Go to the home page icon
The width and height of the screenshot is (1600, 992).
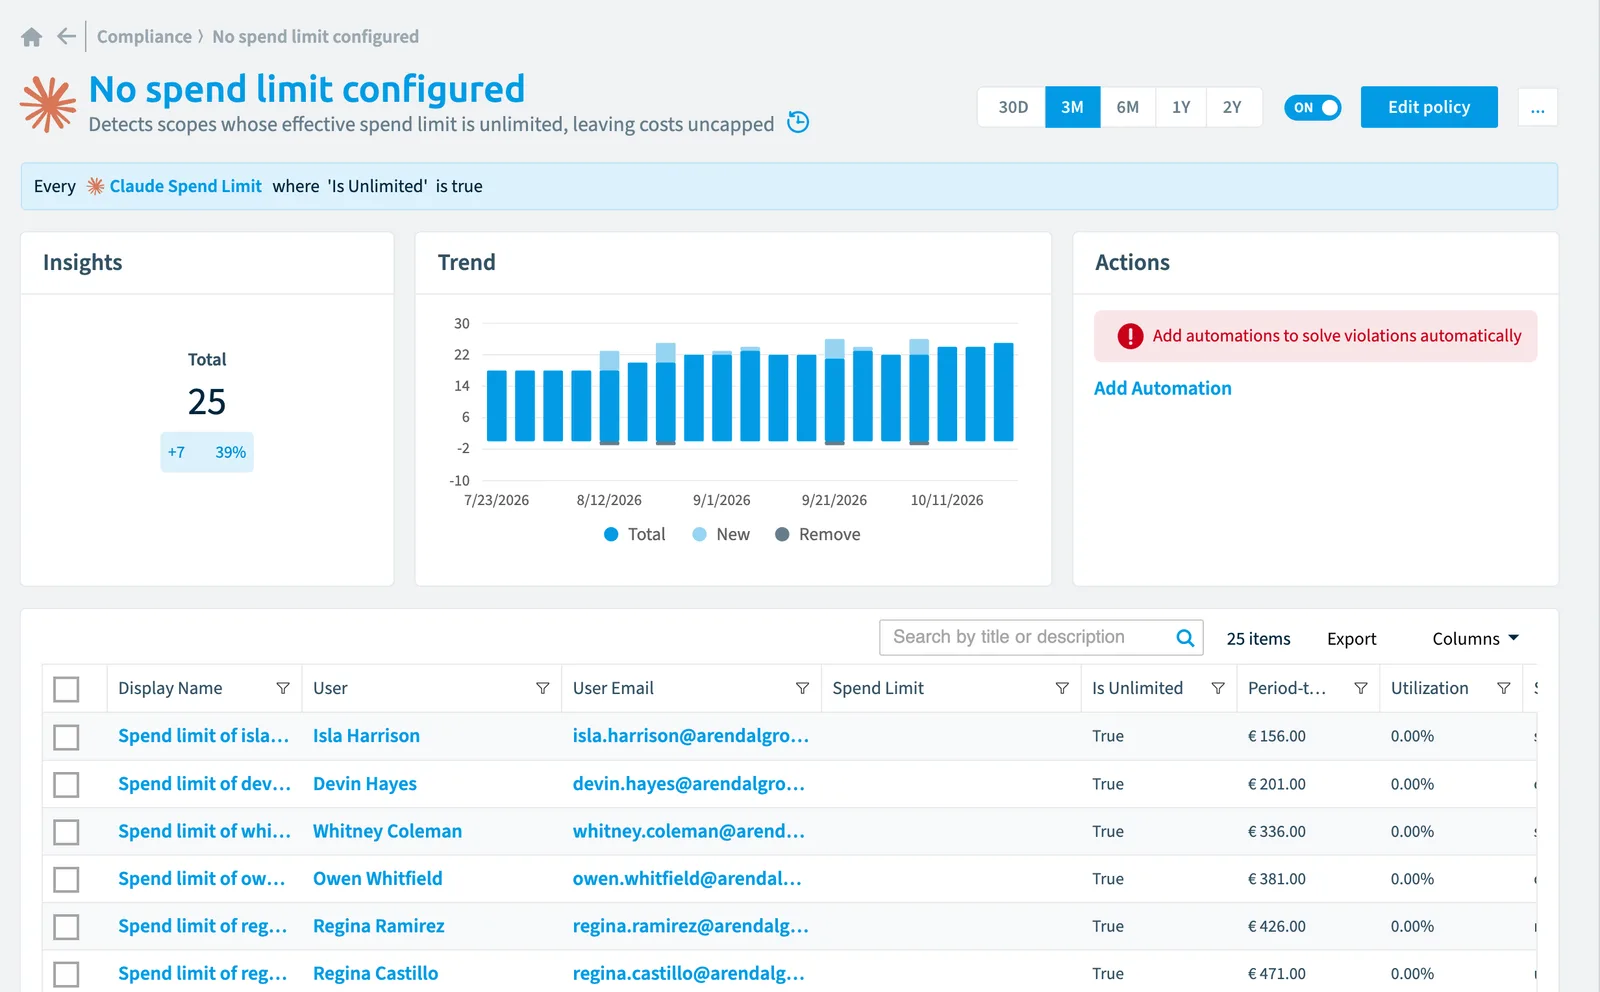pos(32,37)
